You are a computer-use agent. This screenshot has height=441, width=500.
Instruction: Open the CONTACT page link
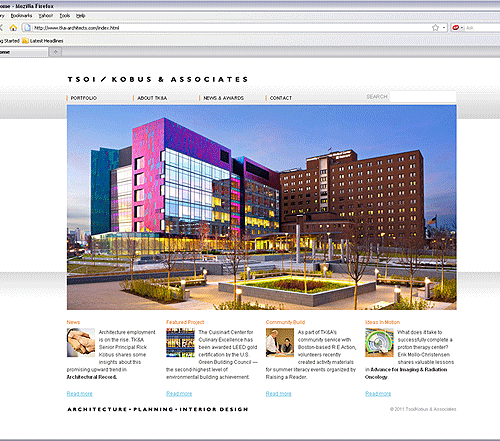pyautogui.click(x=281, y=98)
